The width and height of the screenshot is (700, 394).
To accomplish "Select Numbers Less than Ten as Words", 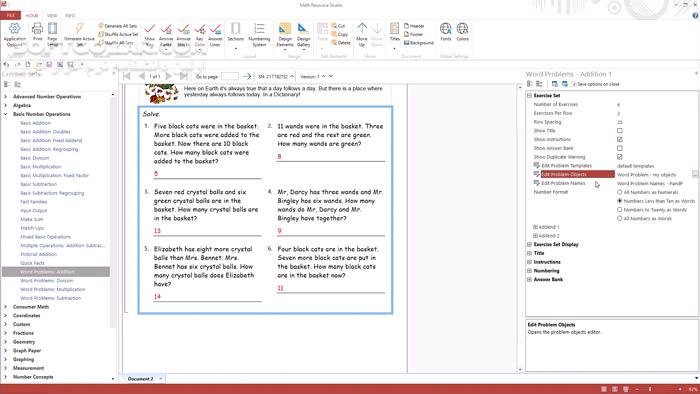I will [620, 201].
